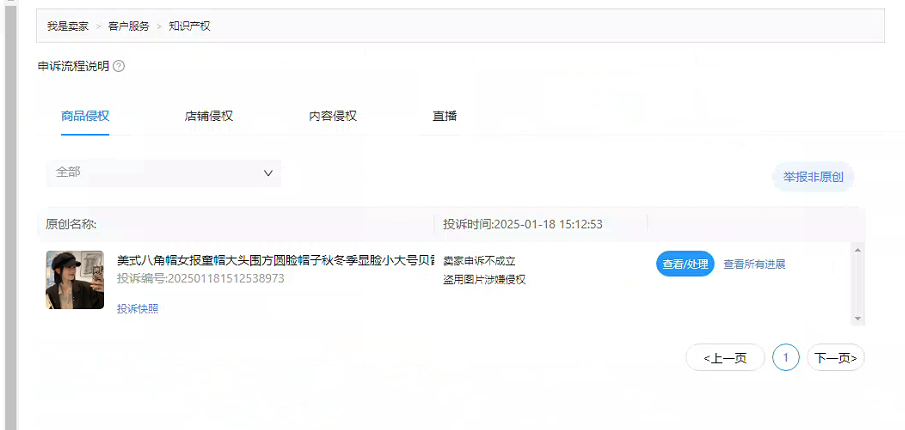This screenshot has width=905, height=430.
Task: Open the 查看所有进展 link
Action: point(754,264)
